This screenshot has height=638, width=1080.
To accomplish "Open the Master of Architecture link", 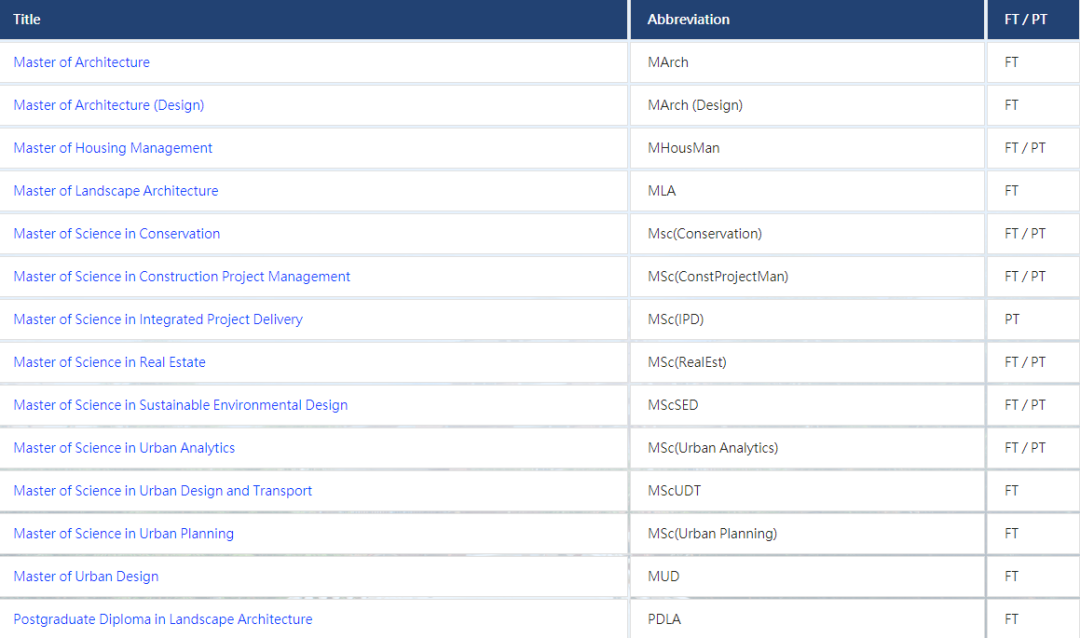I will click(x=81, y=62).
